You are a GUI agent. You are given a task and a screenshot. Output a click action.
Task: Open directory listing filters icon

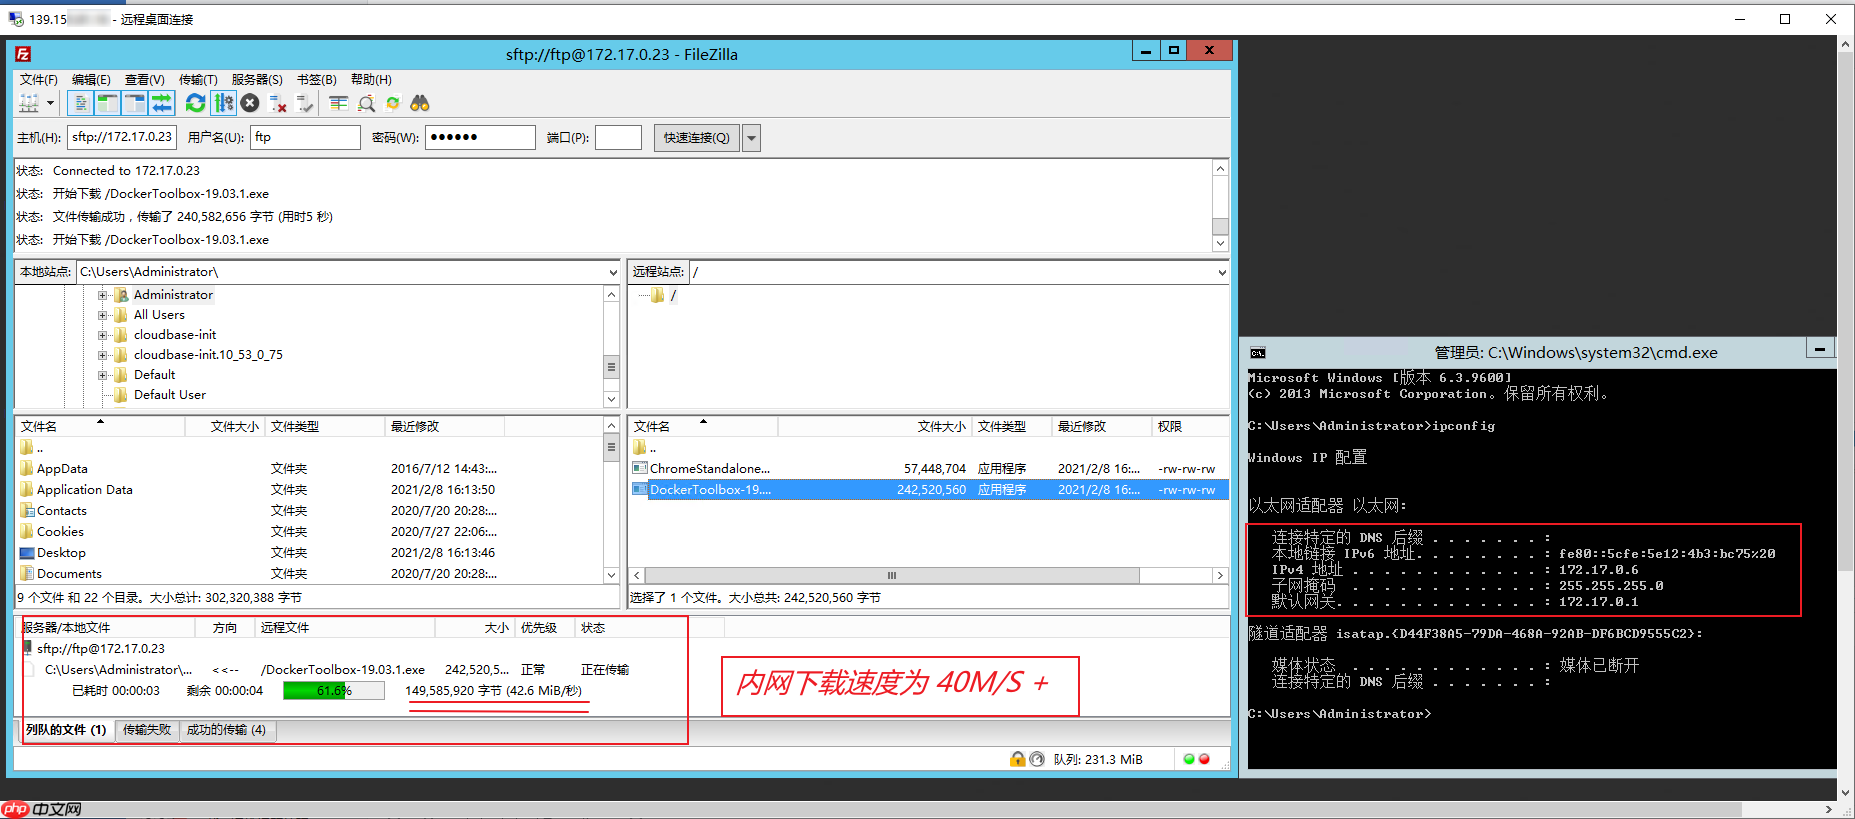(339, 103)
